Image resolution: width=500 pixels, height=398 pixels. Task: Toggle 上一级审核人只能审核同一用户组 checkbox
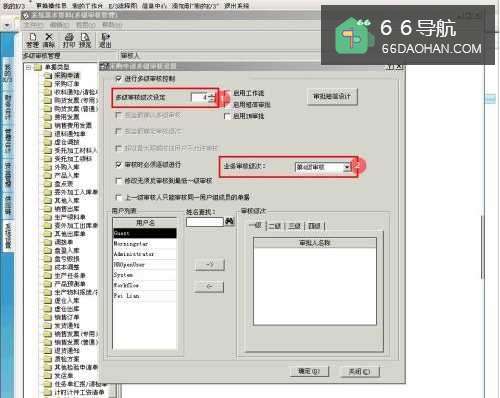pos(118,197)
